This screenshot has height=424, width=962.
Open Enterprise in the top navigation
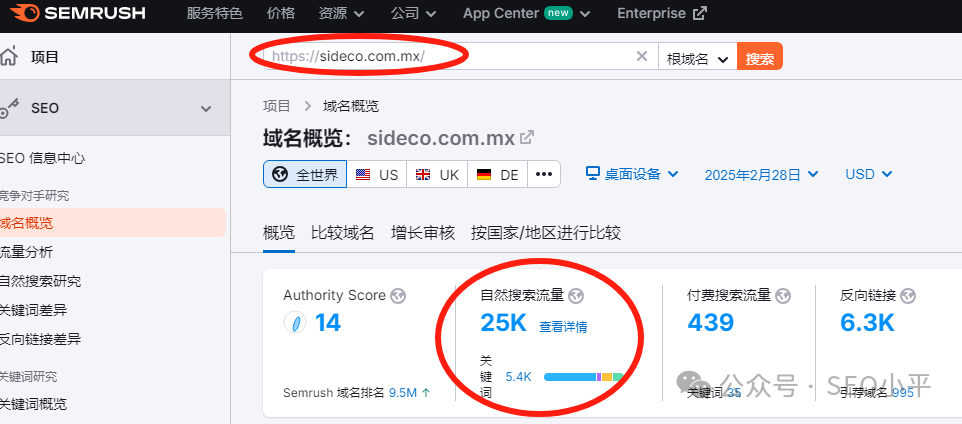point(652,13)
